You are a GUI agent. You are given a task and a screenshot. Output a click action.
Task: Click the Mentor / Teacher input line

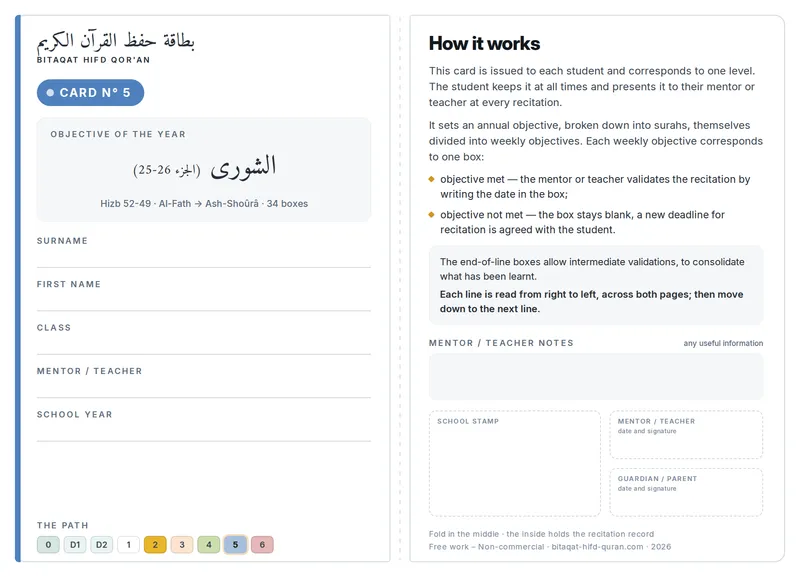(204, 388)
